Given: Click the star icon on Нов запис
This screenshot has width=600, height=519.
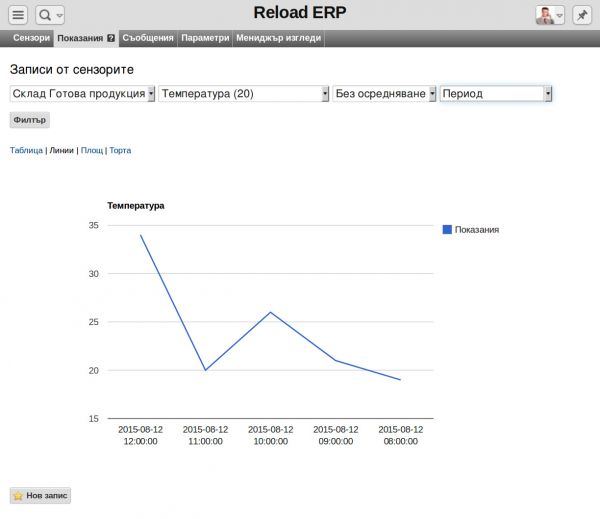Looking at the screenshot, I should click(18, 496).
